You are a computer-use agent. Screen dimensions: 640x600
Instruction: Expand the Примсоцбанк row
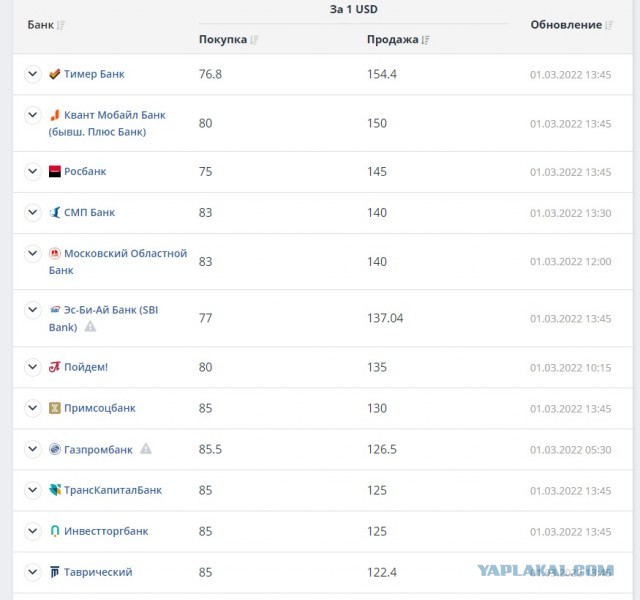coord(33,408)
